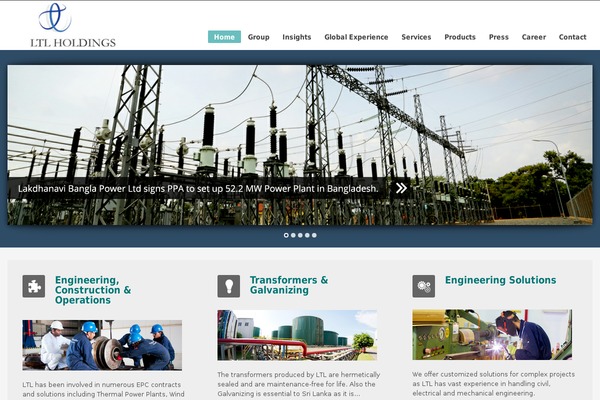This screenshot has height=400, width=600.
Task: Go to the Career page
Action: [x=534, y=37]
